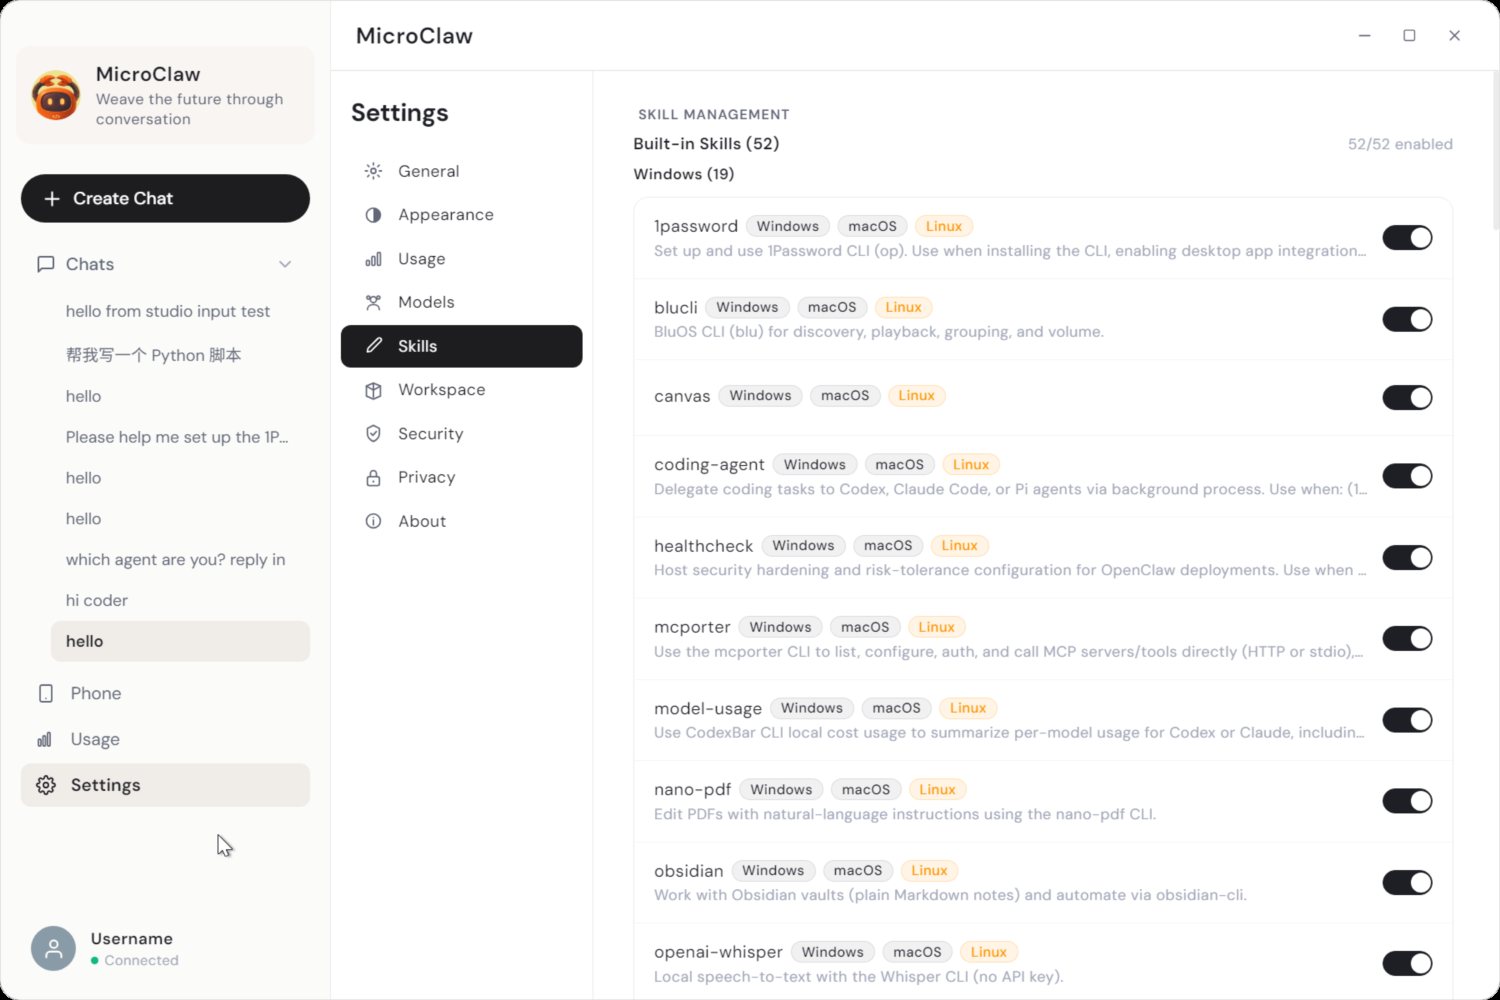
Task: Click the Workspace cube icon
Action: click(x=373, y=390)
